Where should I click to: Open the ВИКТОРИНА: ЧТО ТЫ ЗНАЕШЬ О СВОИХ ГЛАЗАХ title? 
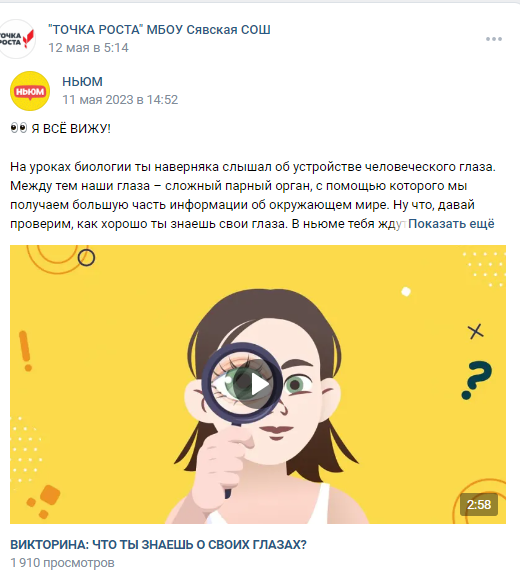click(x=158, y=545)
